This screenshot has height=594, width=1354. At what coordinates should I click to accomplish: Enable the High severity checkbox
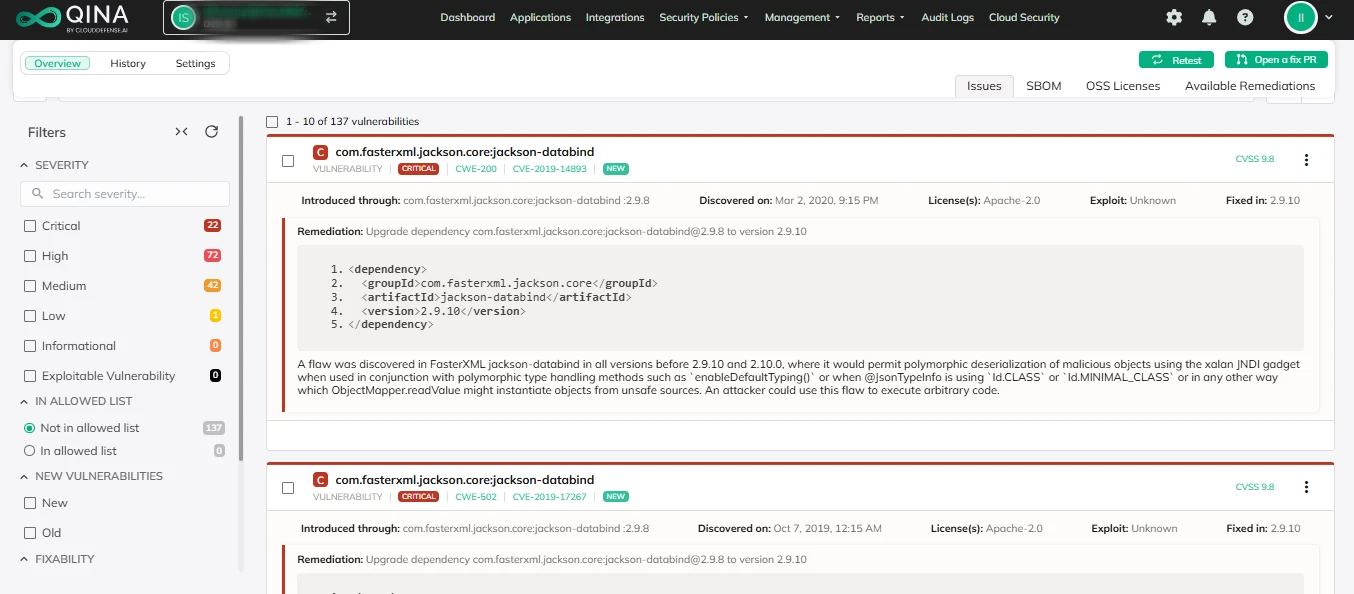point(31,256)
